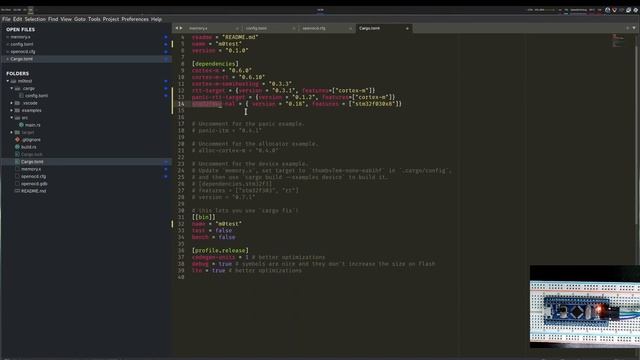This screenshot has height=360, width=640.
Task: Click the git icon beside .gitignore
Action: pos(17,140)
